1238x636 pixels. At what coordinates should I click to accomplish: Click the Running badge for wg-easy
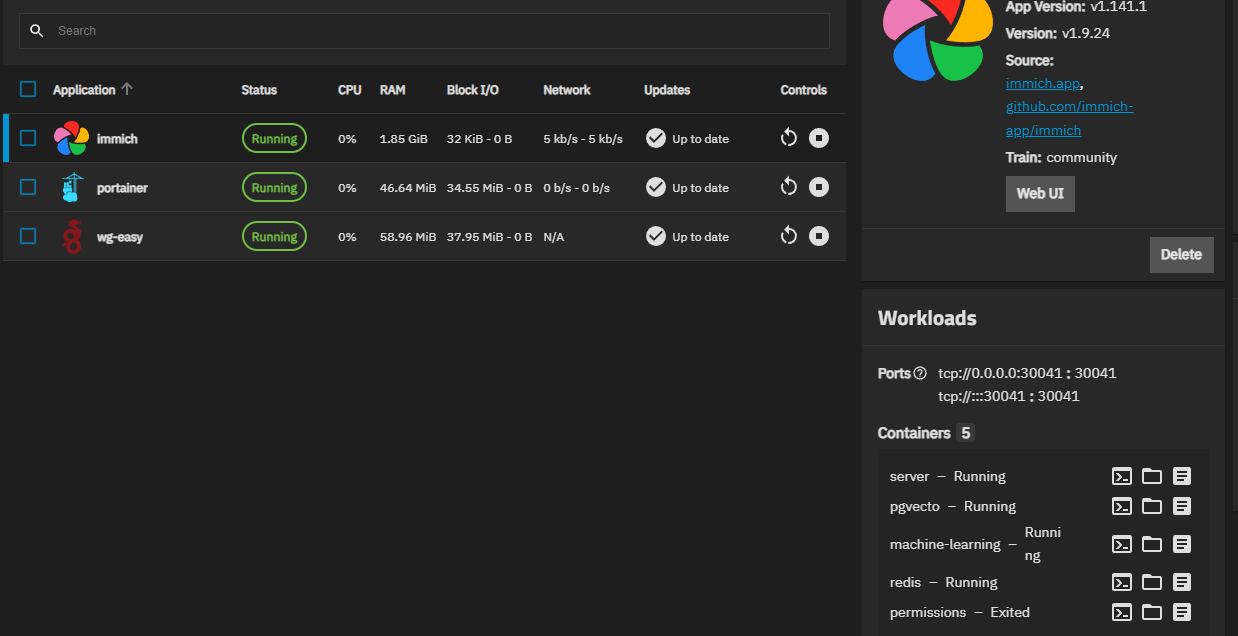pos(274,236)
